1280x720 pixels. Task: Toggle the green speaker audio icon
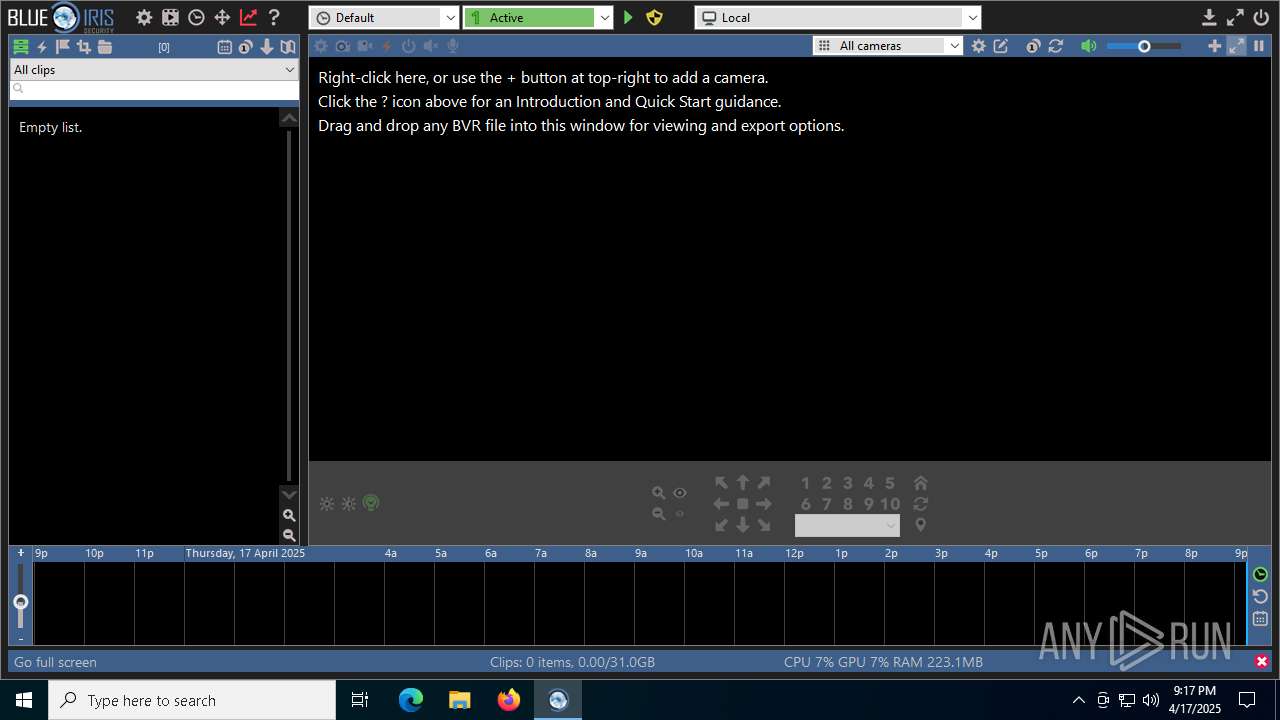(1089, 46)
